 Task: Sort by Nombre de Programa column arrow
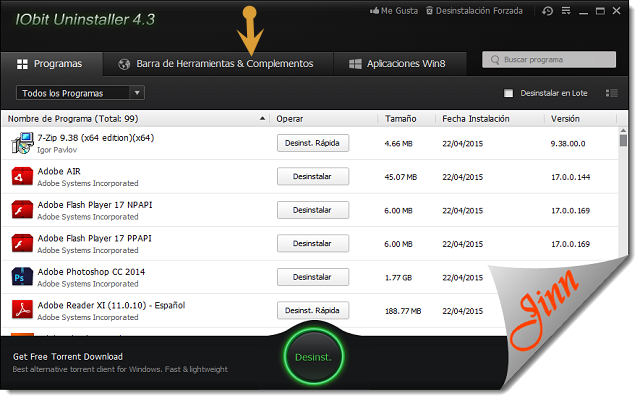pyautogui.click(x=262, y=118)
